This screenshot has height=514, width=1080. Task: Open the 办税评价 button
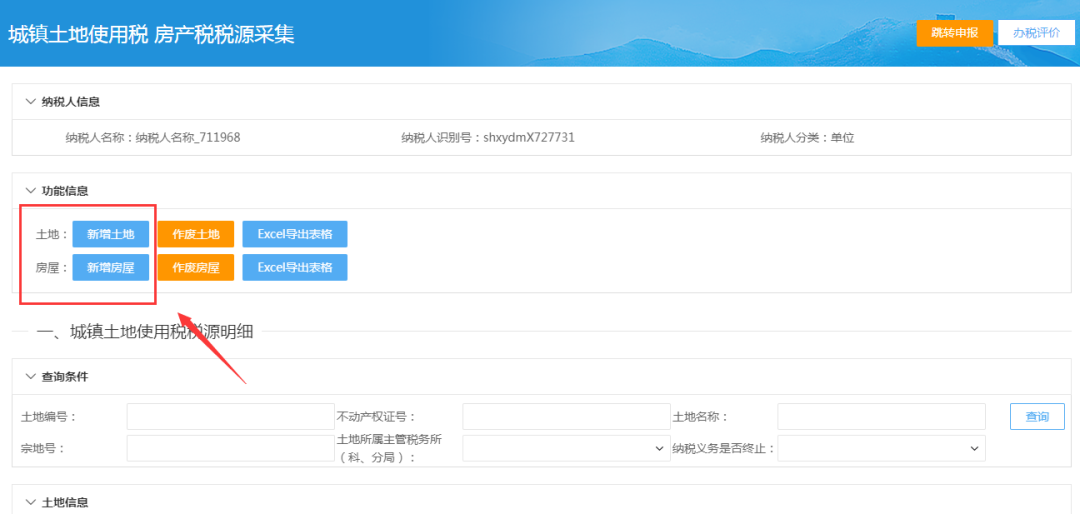(1036, 33)
